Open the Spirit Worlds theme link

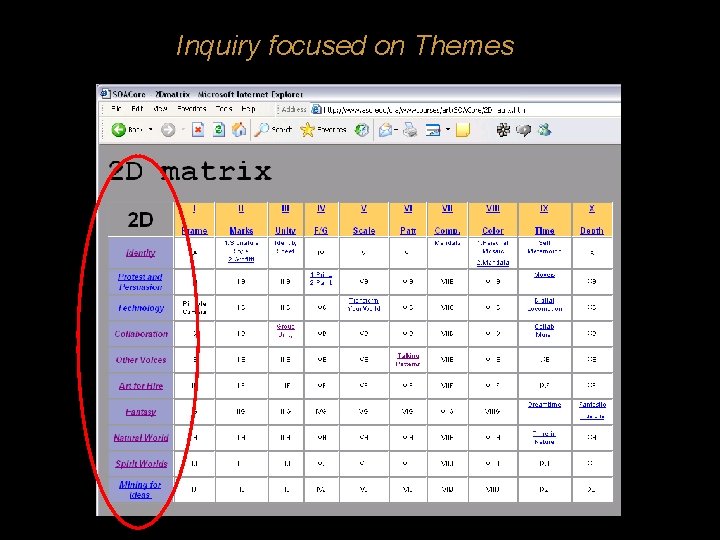(x=141, y=464)
